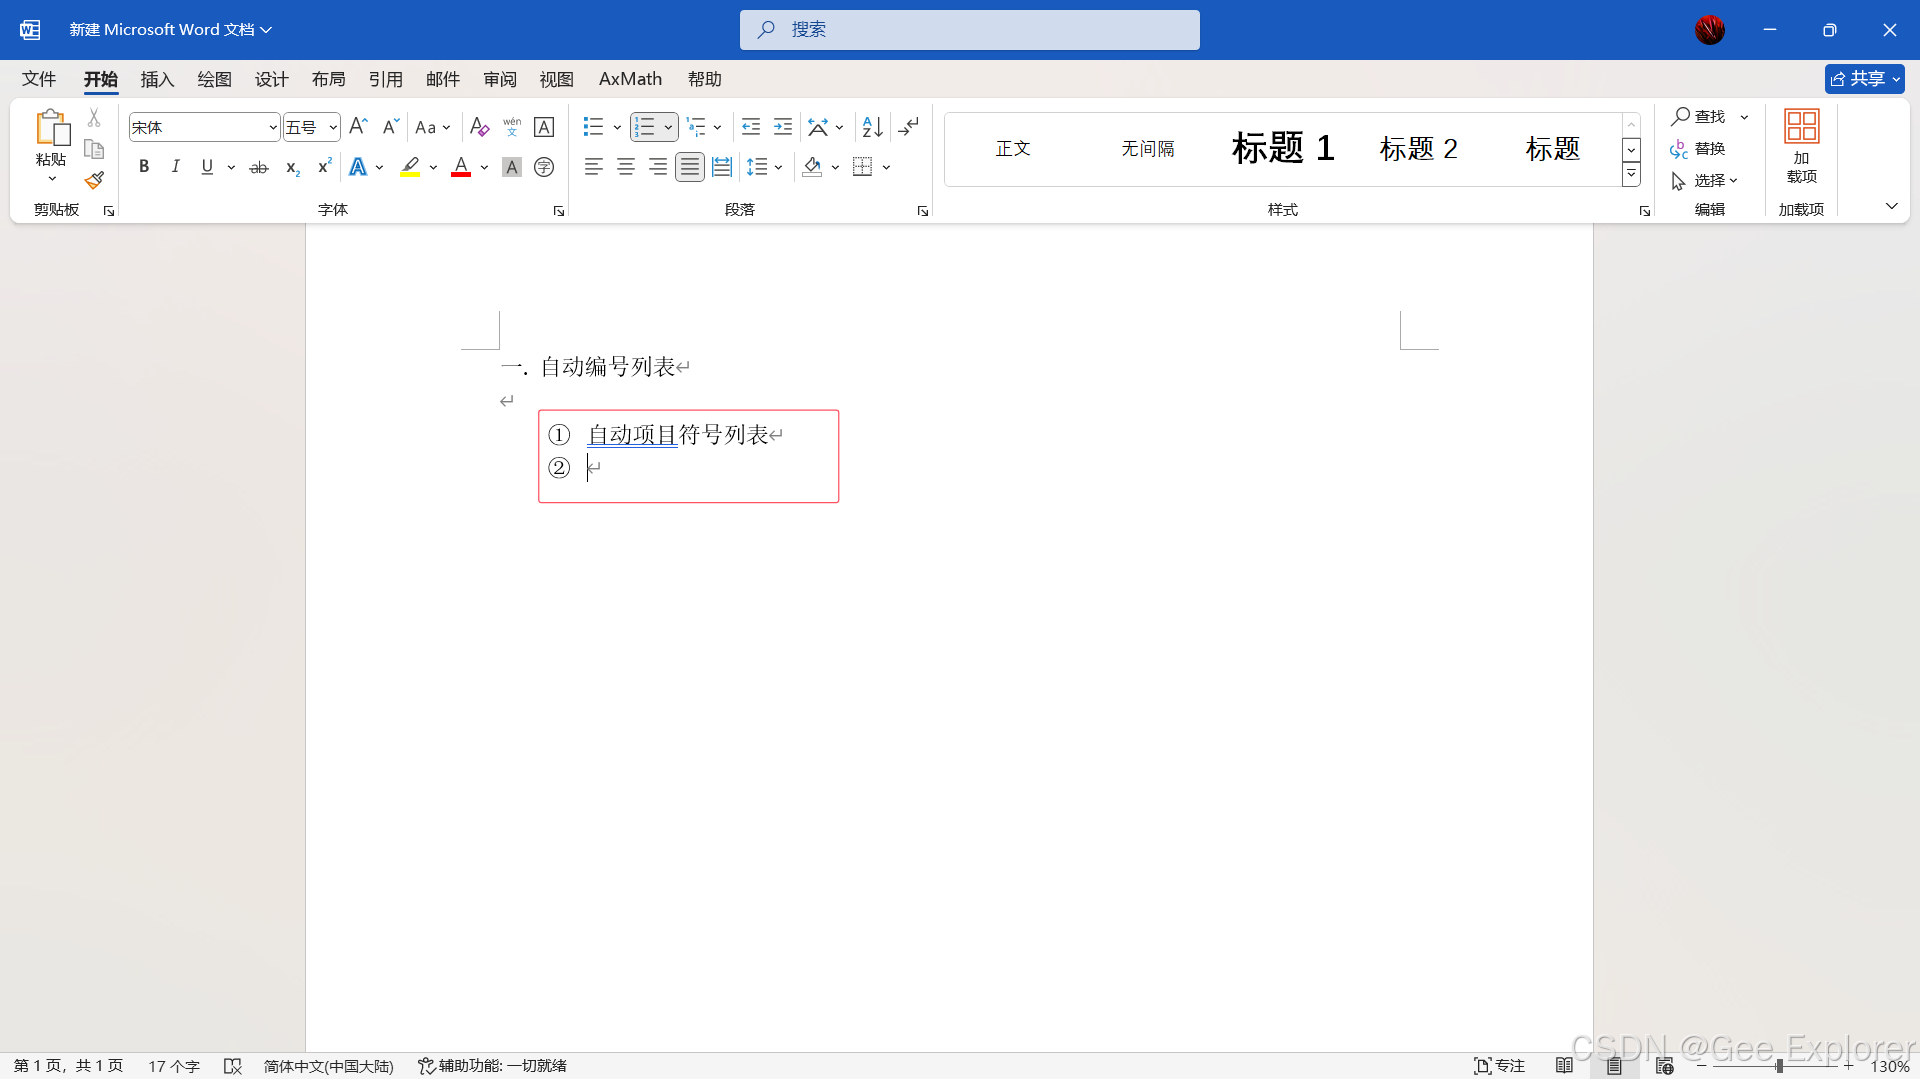1920x1080 pixels.
Task: Click the Sort A-Z icon
Action: click(872, 127)
